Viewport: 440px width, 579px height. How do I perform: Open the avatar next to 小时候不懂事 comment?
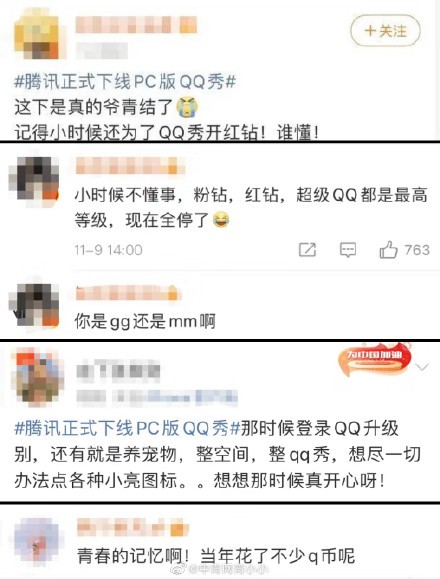(x=34, y=178)
